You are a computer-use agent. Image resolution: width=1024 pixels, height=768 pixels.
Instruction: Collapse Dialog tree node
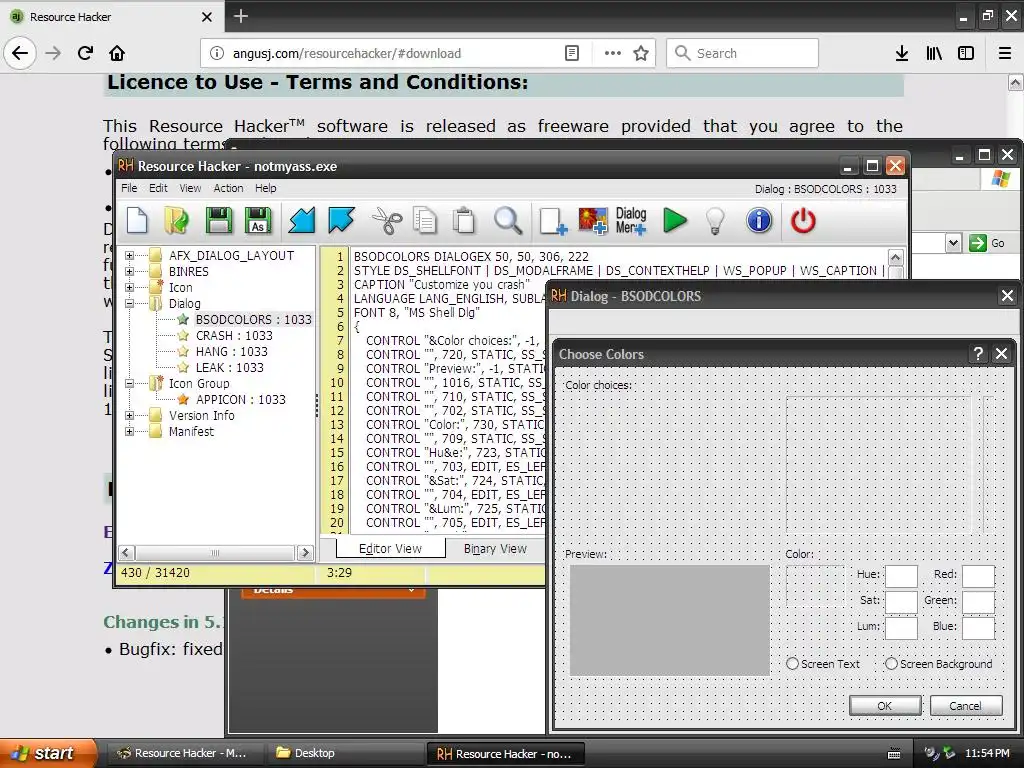click(129, 303)
